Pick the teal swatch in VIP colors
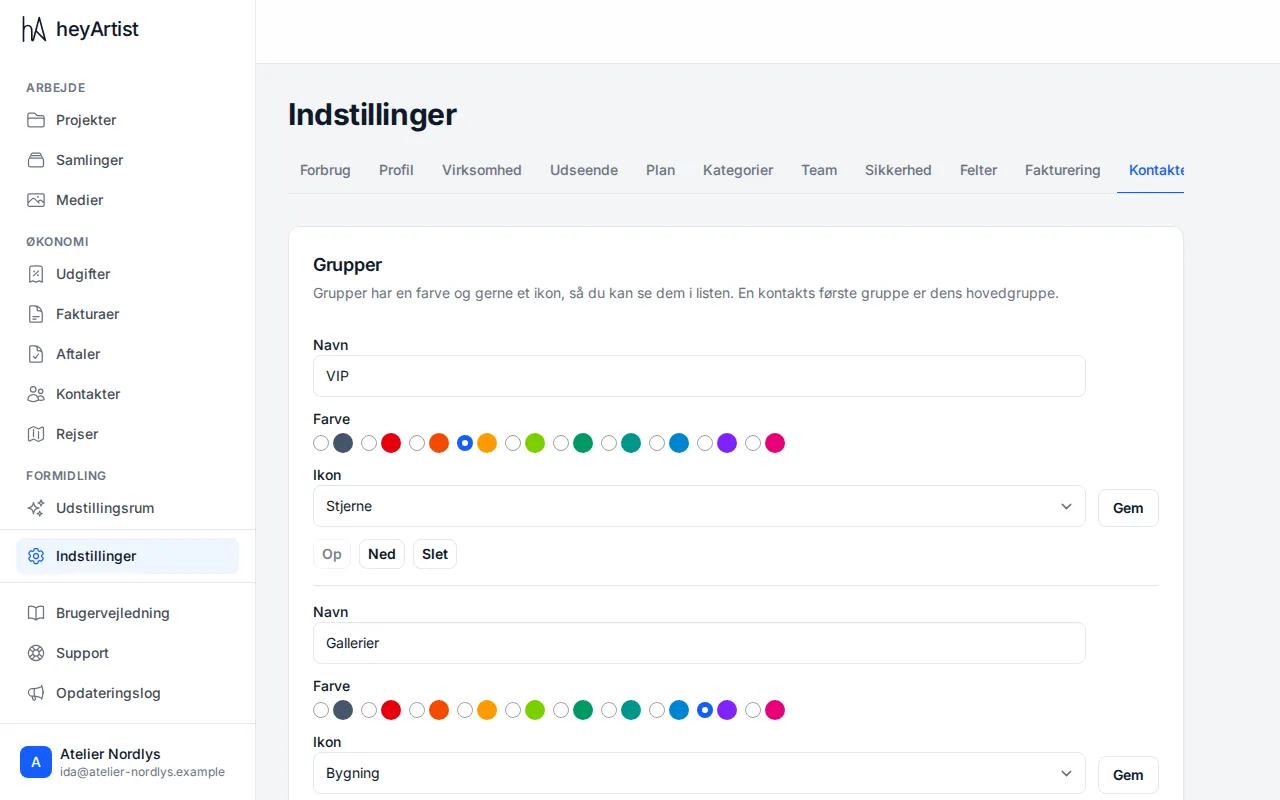 click(x=631, y=443)
